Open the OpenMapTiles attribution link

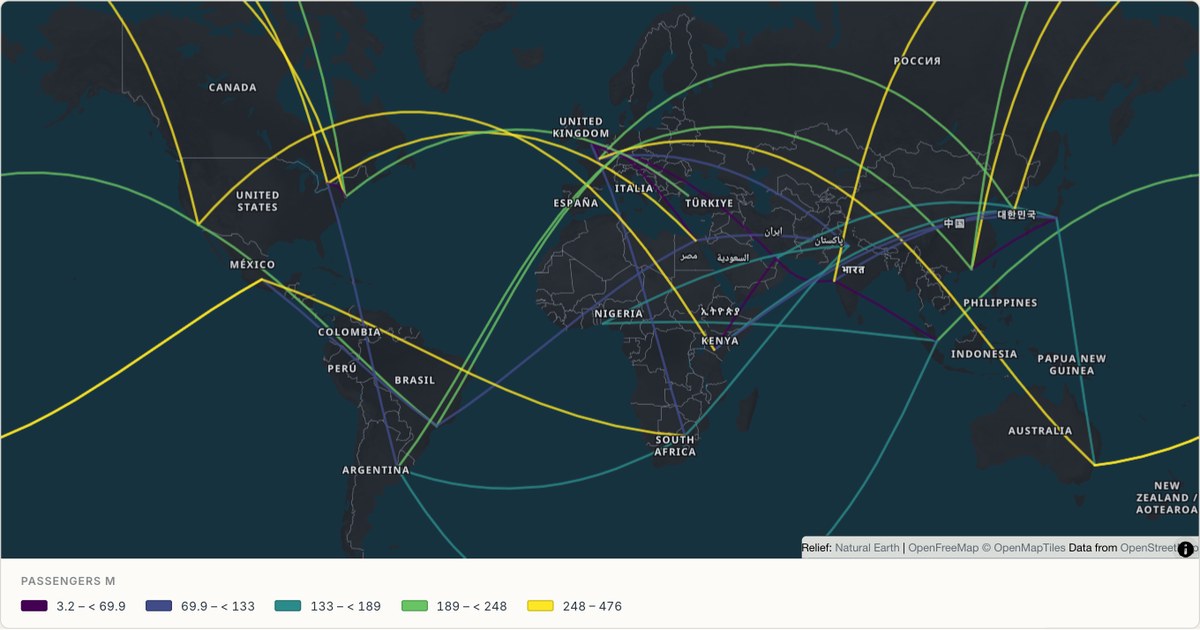[x=1029, y=548]
